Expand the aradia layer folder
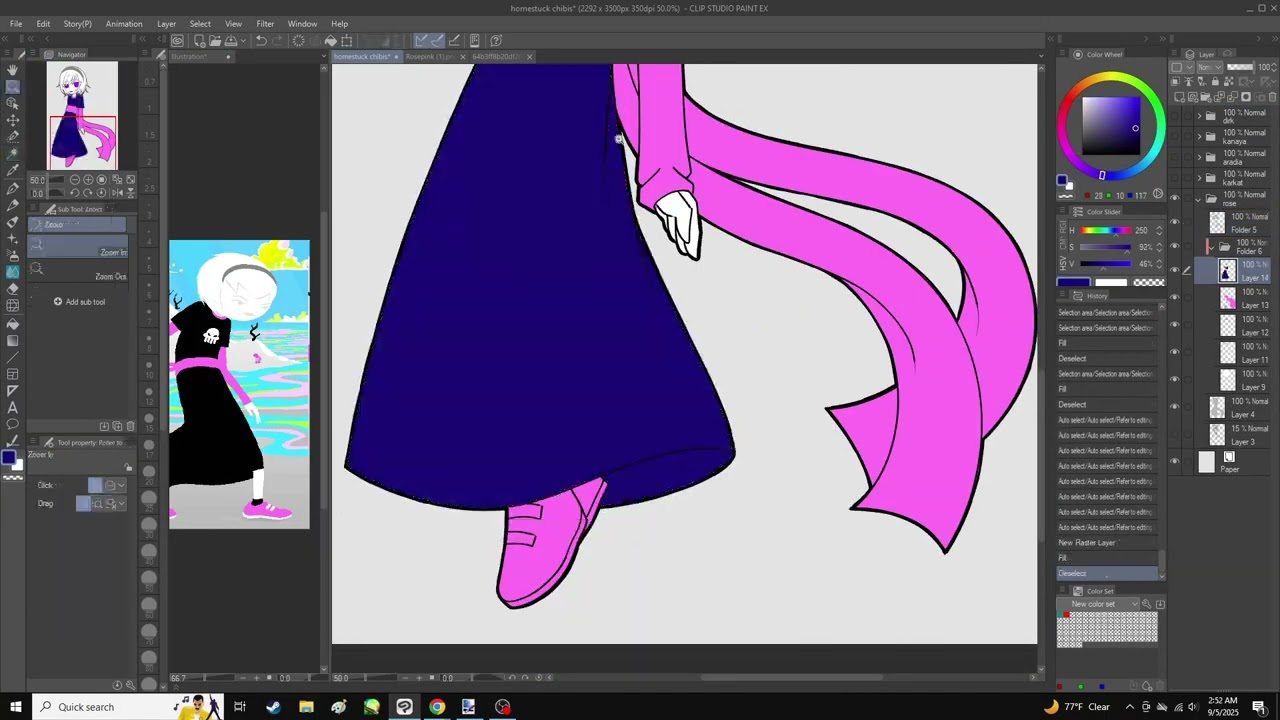This screenshot has height=720, width=1280. click(x=1199, y=157)
